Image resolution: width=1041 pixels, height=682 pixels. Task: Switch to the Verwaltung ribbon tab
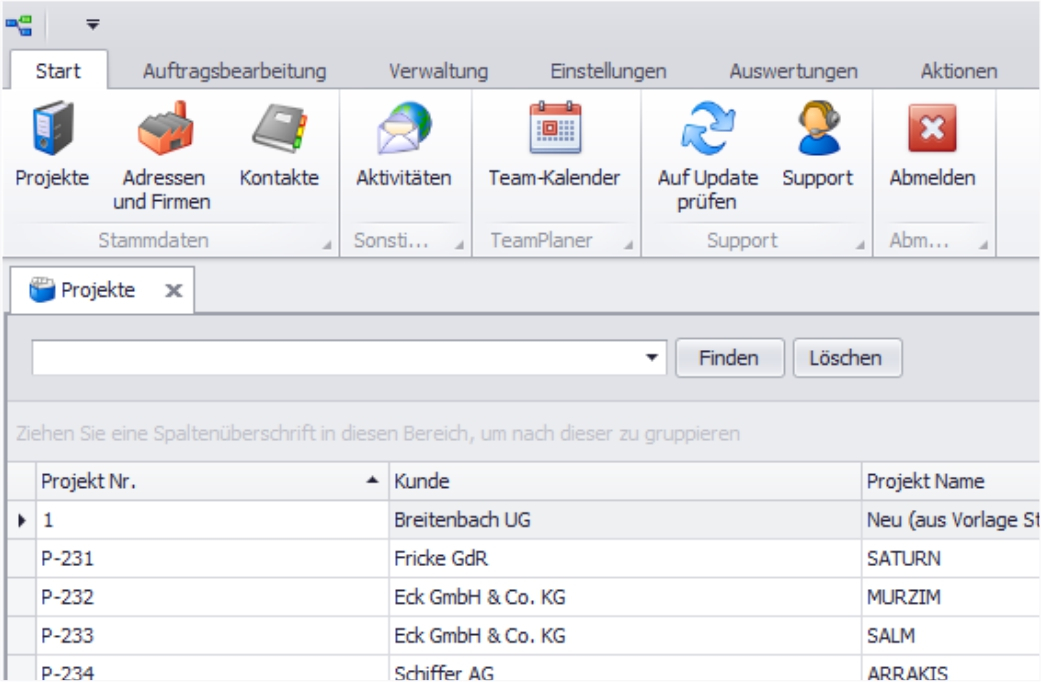tap(438, 71)
